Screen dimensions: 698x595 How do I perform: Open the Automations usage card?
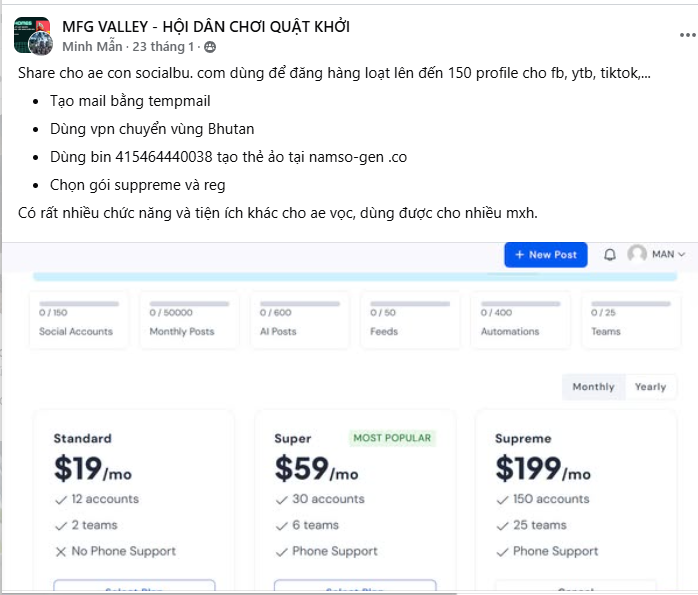coord(519,320)
